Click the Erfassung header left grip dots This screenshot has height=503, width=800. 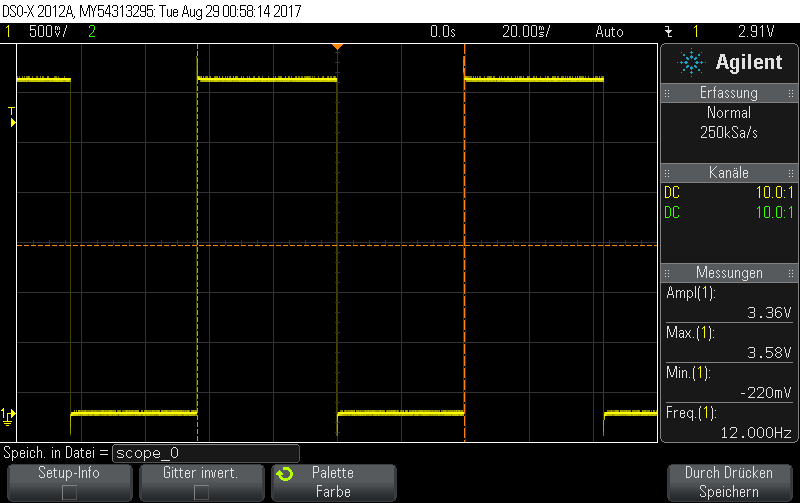pos(667,93)
